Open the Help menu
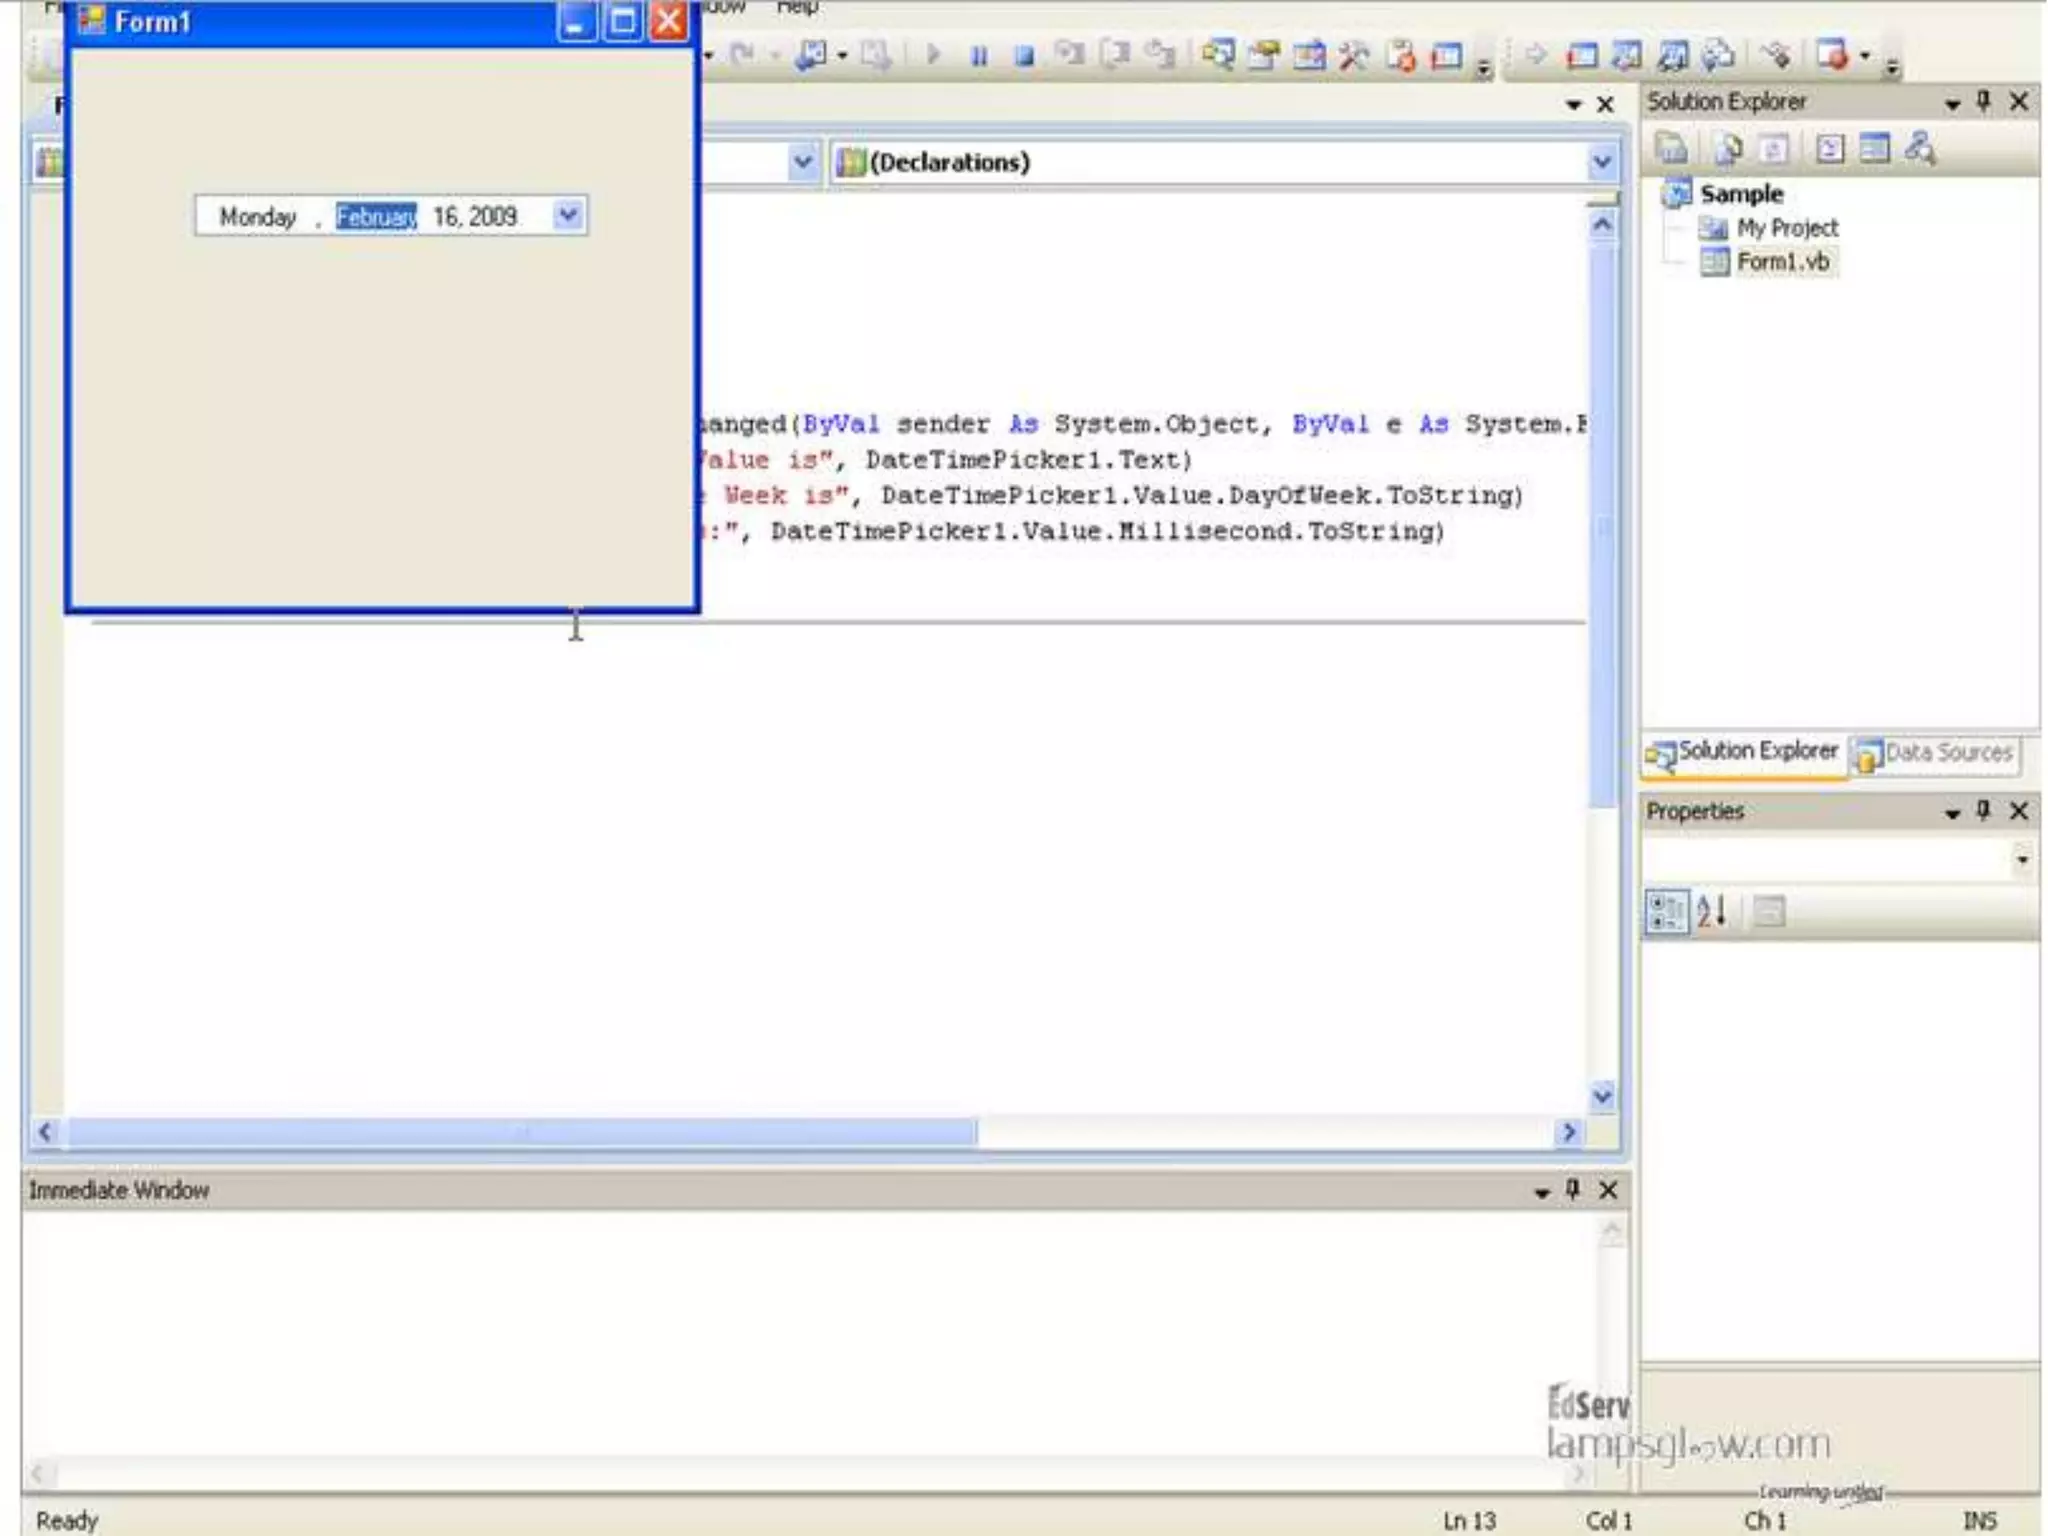The width and height of the screenshot is (2048, 1536). pos(798,8)
